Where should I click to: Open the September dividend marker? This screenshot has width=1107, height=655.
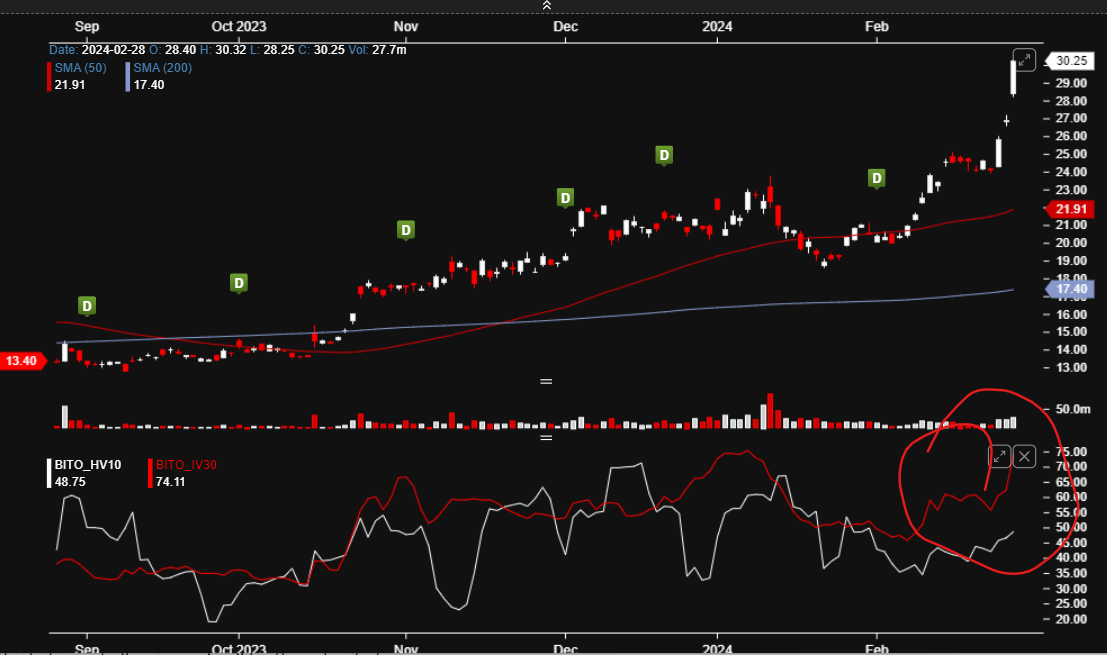click(x=87, y=306)
